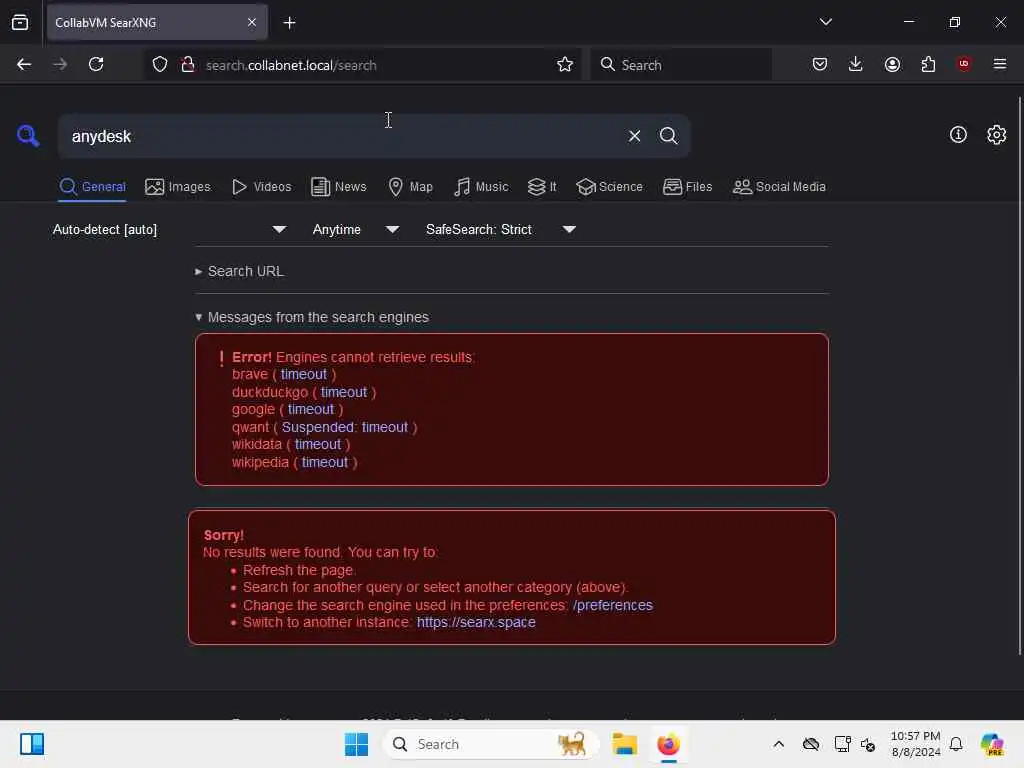Image resolution: width=1024 pixels, height=768 pixels.
Task: Switch to General category tab
Action: [x=92, y=187]
